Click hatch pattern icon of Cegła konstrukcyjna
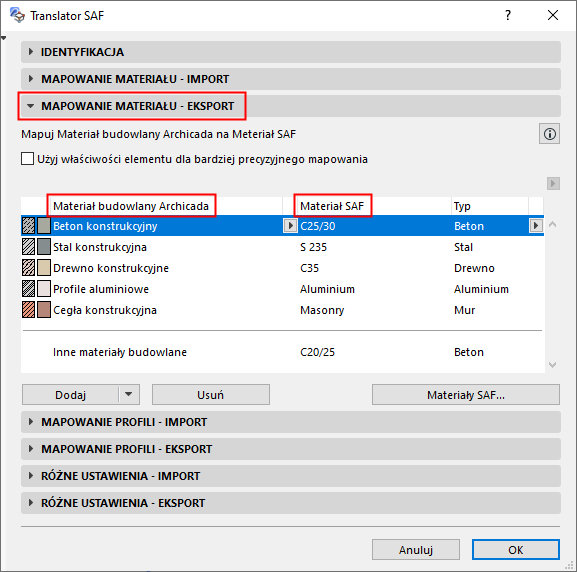Image resolution: width=577 pixels, height=572 pixels. (x=28, y=310)
